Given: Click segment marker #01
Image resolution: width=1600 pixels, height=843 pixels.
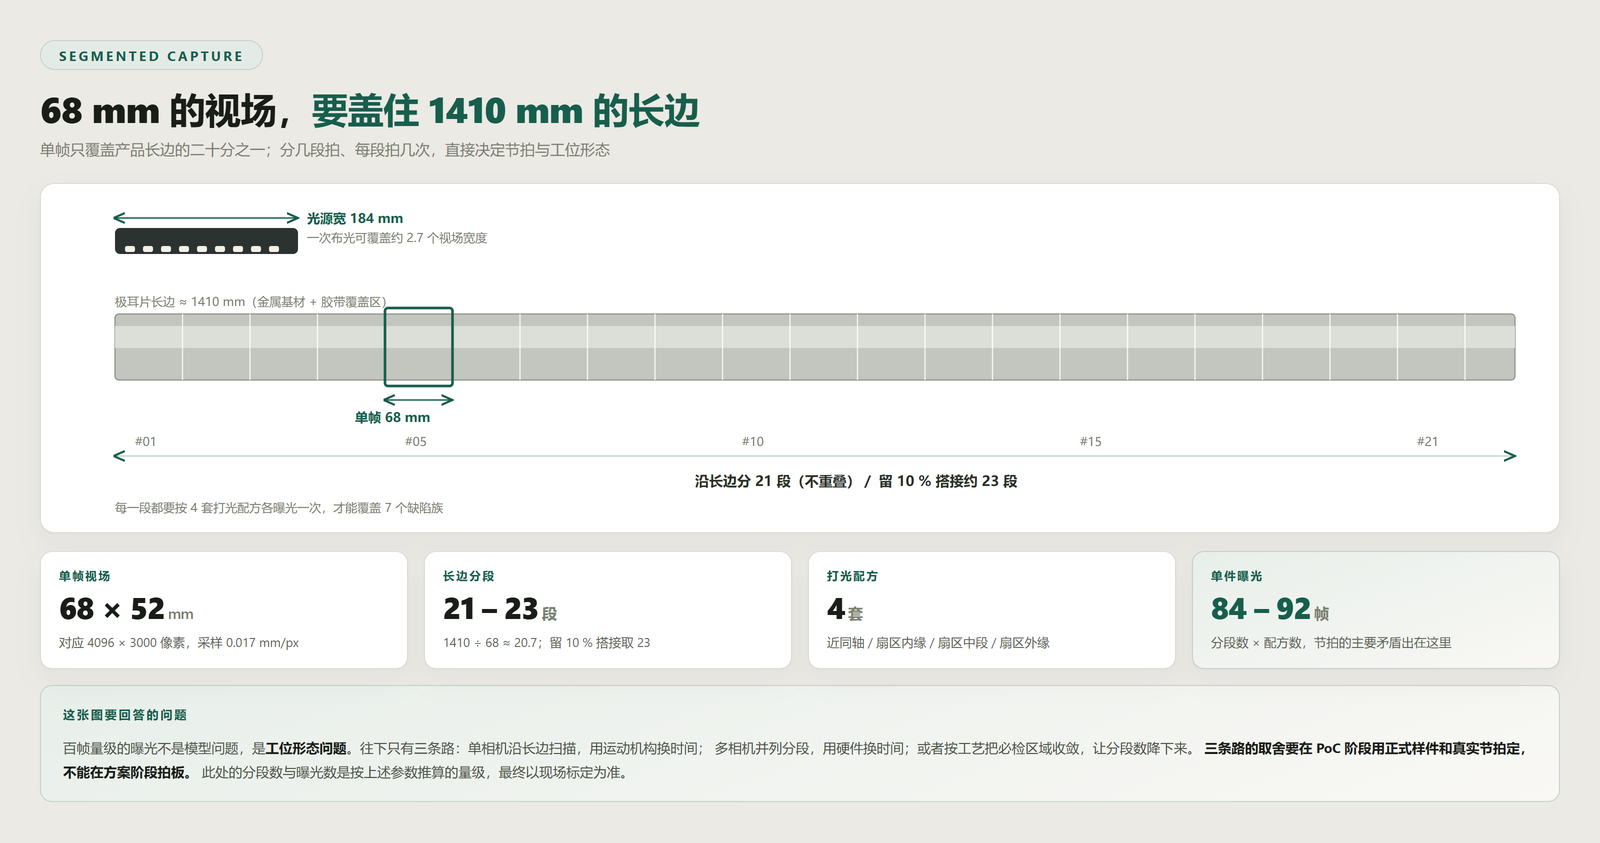Looking at the screenshot, I should (x=146, y=442).
